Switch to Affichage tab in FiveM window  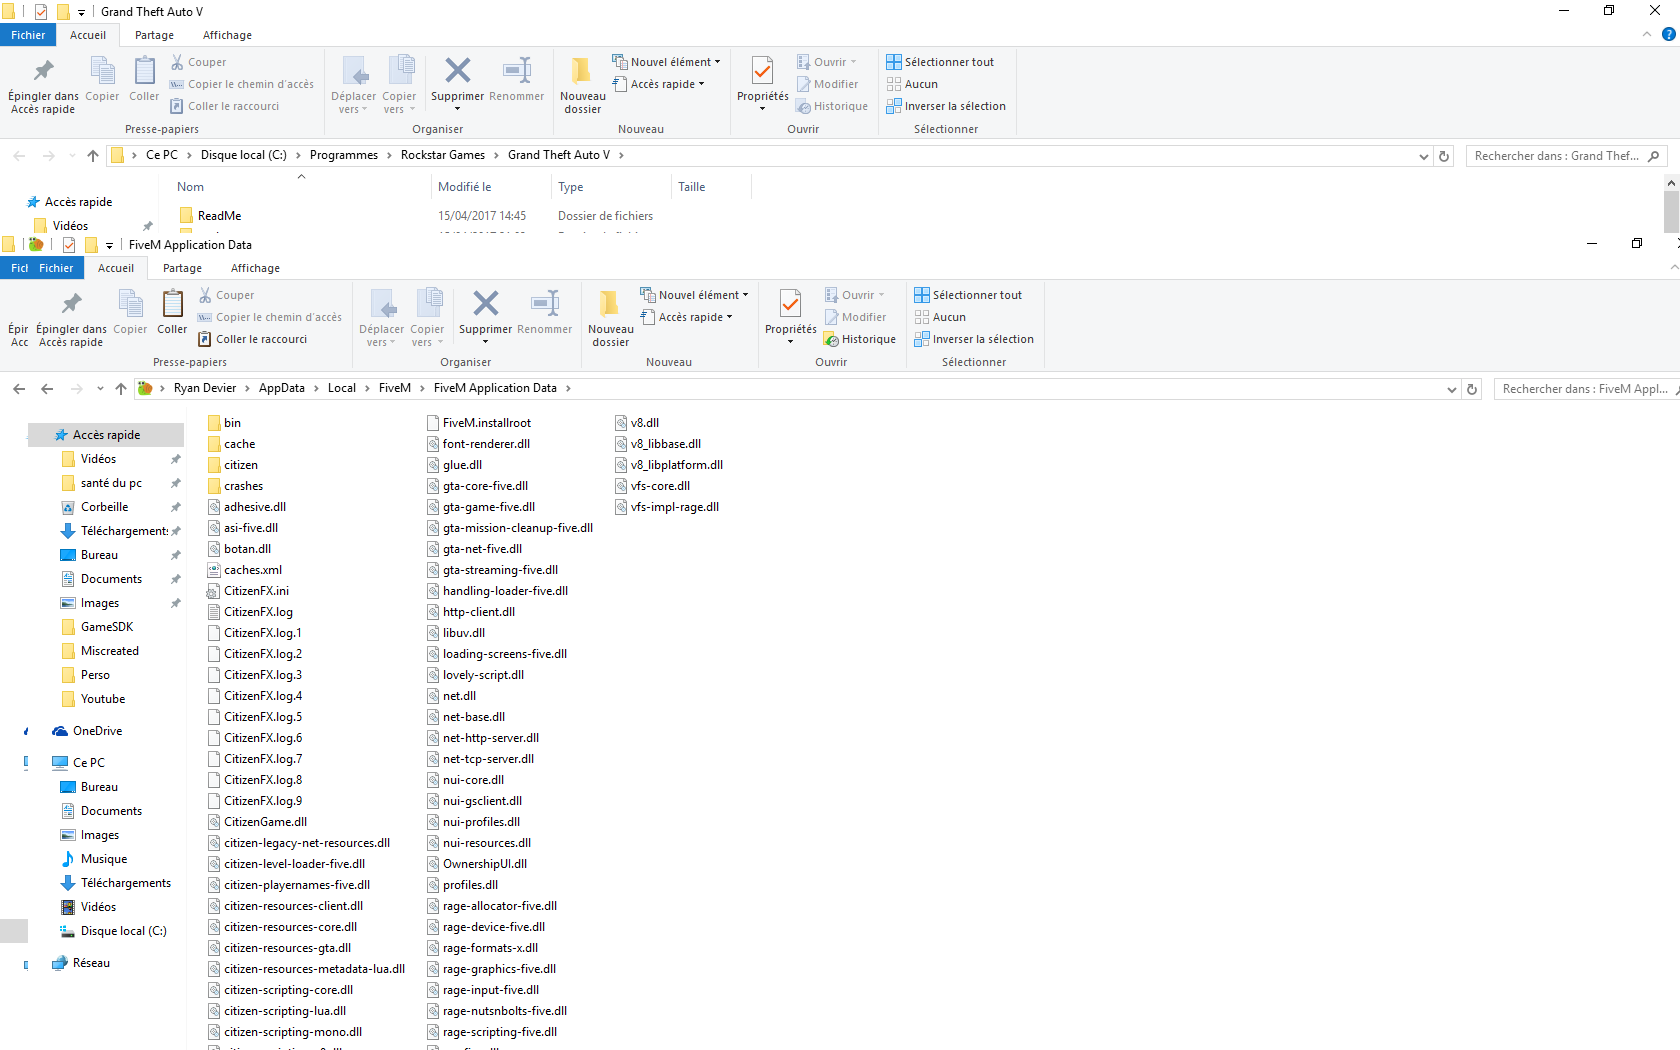255,268
